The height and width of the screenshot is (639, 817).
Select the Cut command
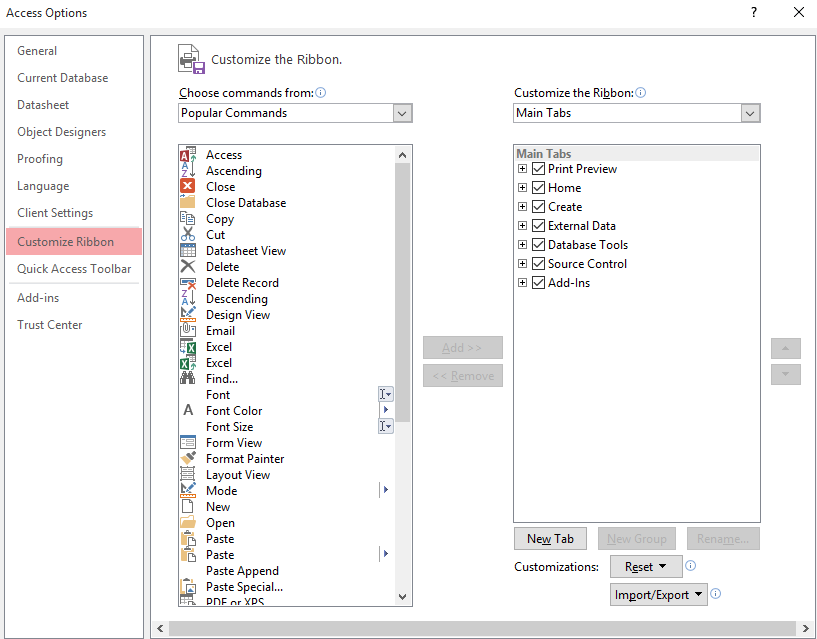coord(218,234)
